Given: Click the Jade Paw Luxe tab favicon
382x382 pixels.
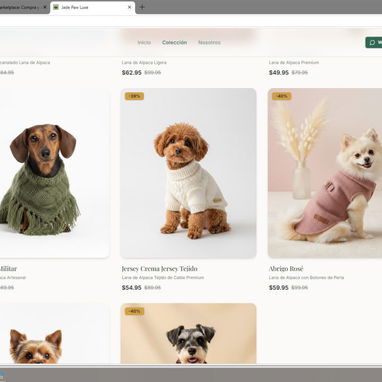Looking at the screenshot, I should point(56,7).
